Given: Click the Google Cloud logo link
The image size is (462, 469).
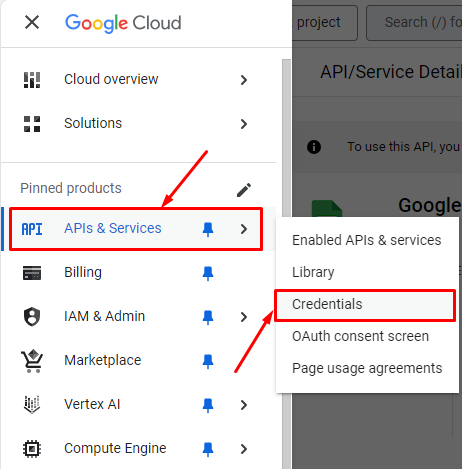Looking at the screenshot, I should 123,23.
